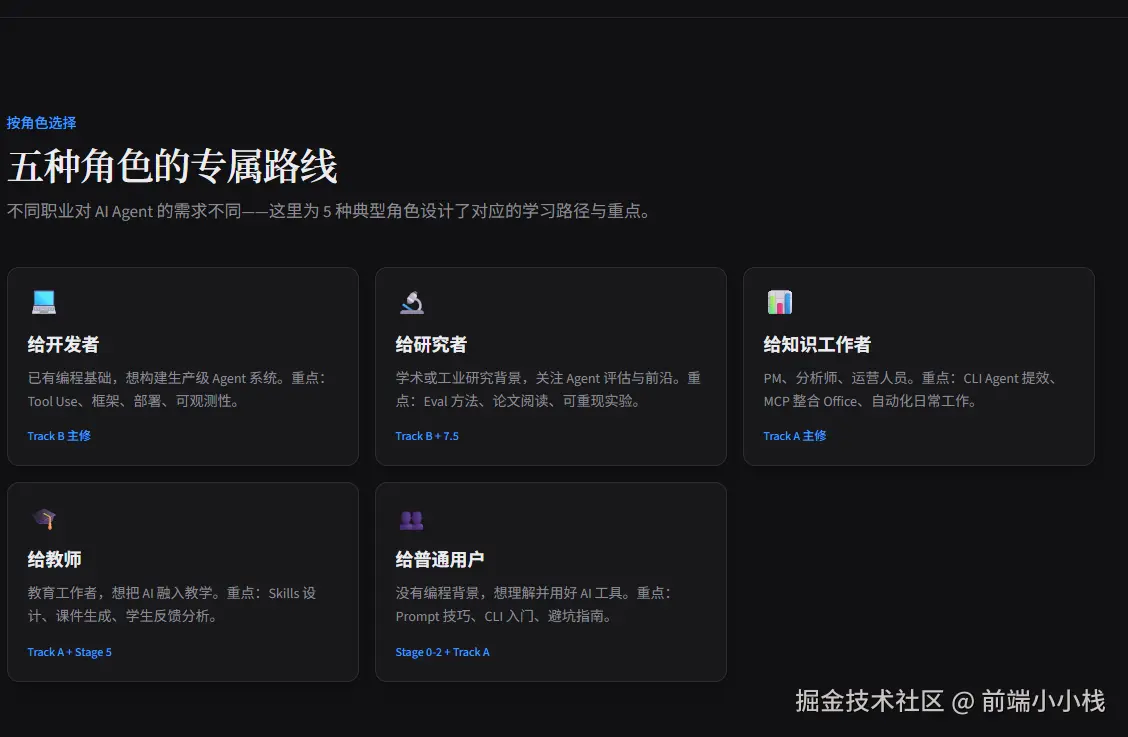
Task: Select the 给研究者 card heading
Action: click(x=431, y=345)
